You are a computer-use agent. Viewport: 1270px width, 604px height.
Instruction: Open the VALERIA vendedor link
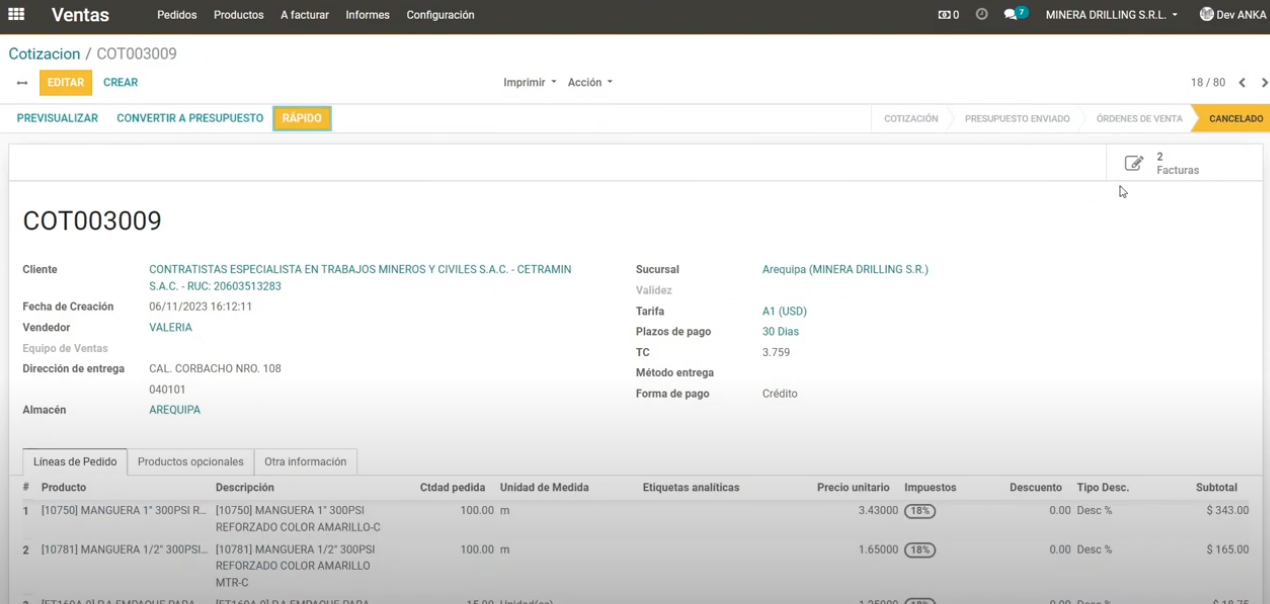170,327
